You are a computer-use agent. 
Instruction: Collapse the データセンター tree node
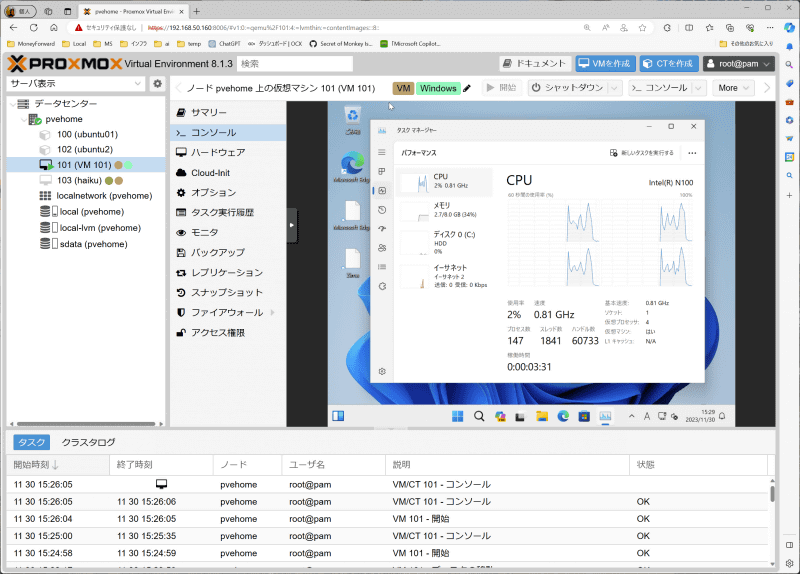12,104
